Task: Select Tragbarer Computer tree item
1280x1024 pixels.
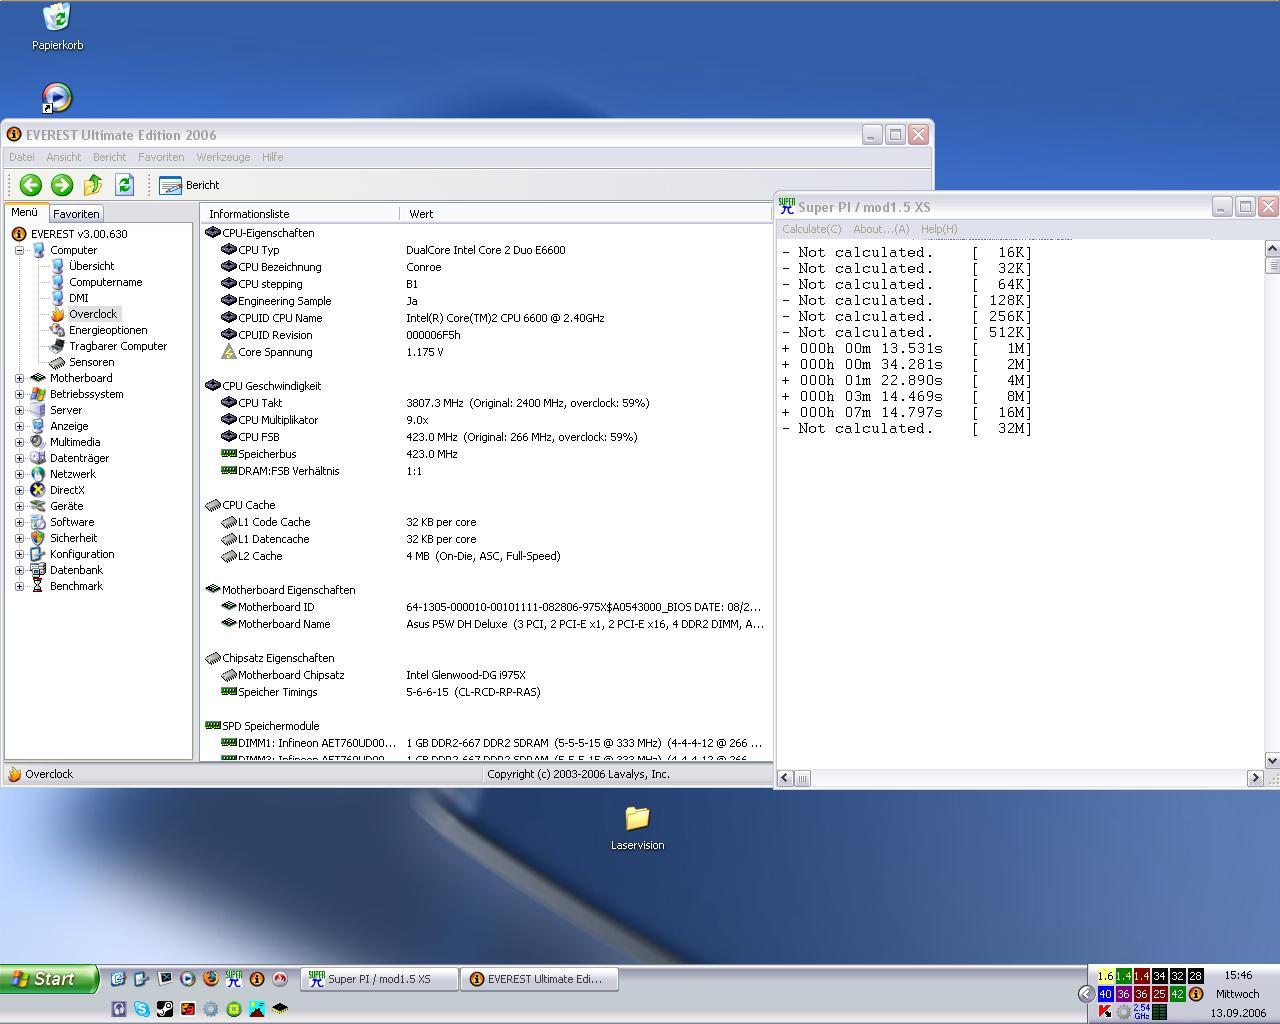Action: (118, 346)
